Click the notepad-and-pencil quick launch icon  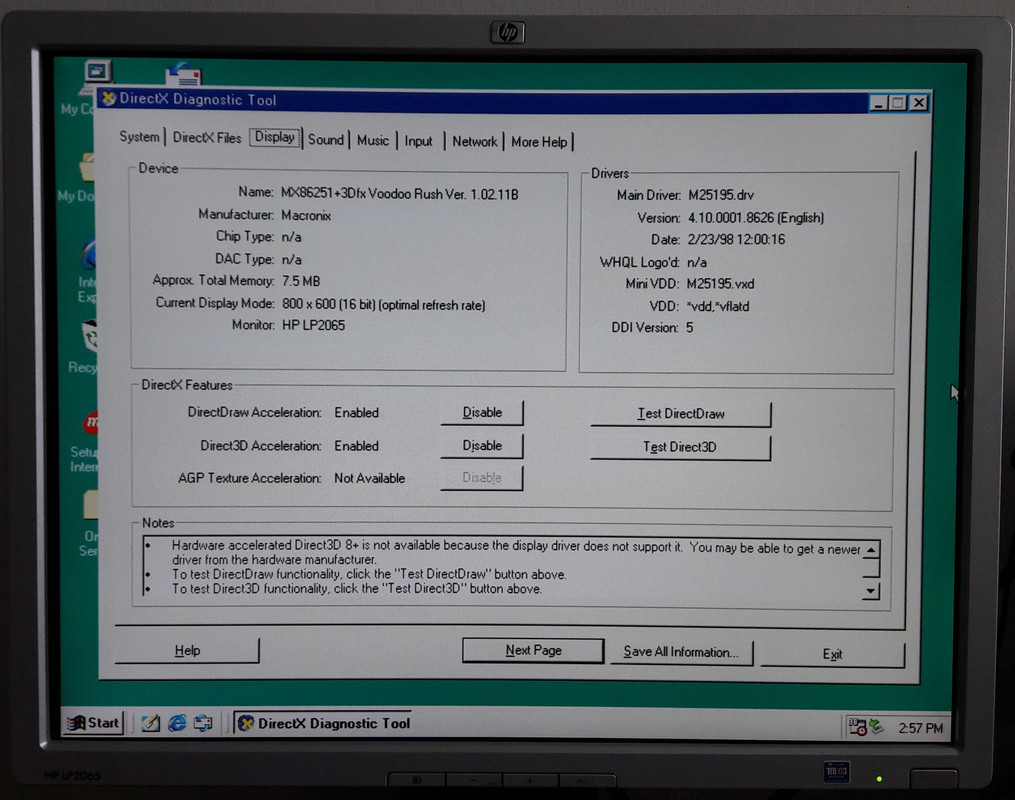151,723
